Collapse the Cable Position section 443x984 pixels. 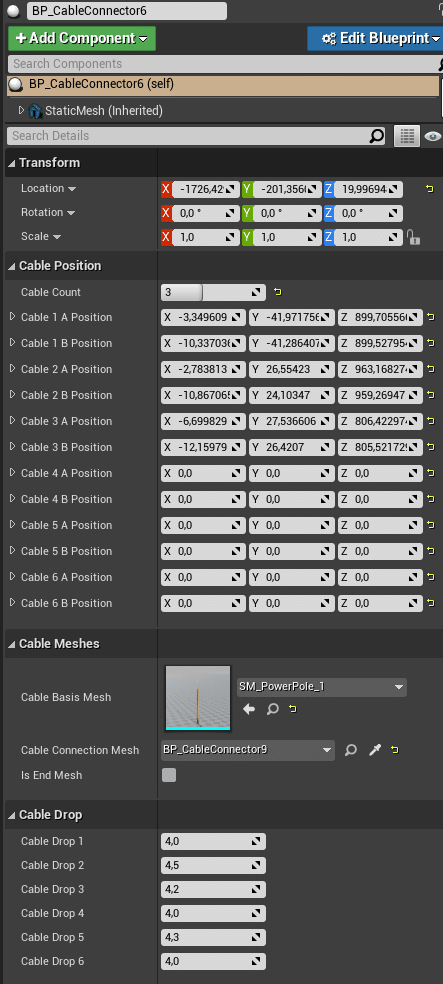(x=12, y=266)
